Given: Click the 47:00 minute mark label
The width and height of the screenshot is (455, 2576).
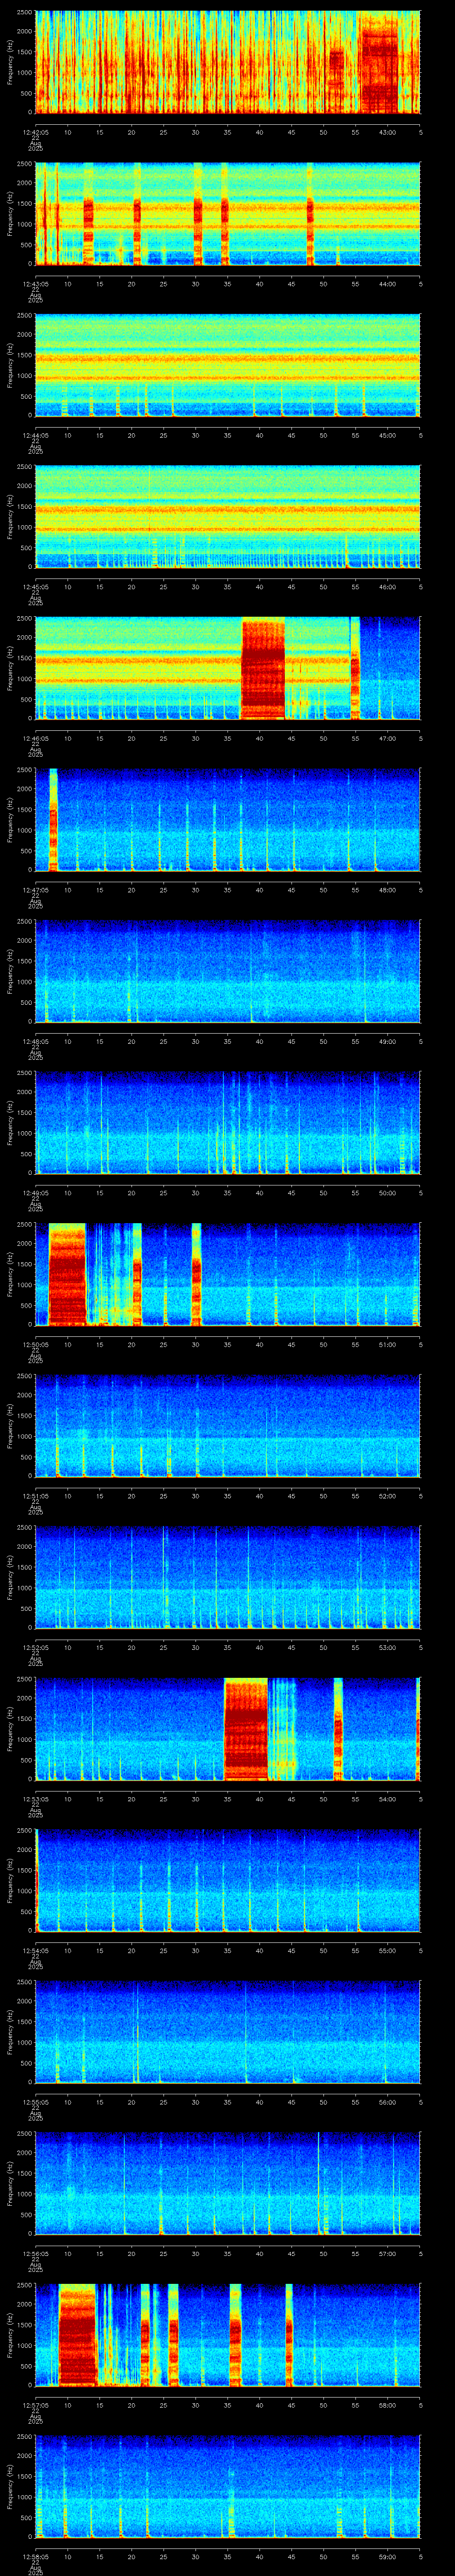Looking at the screenshot, I should point(388,738).
